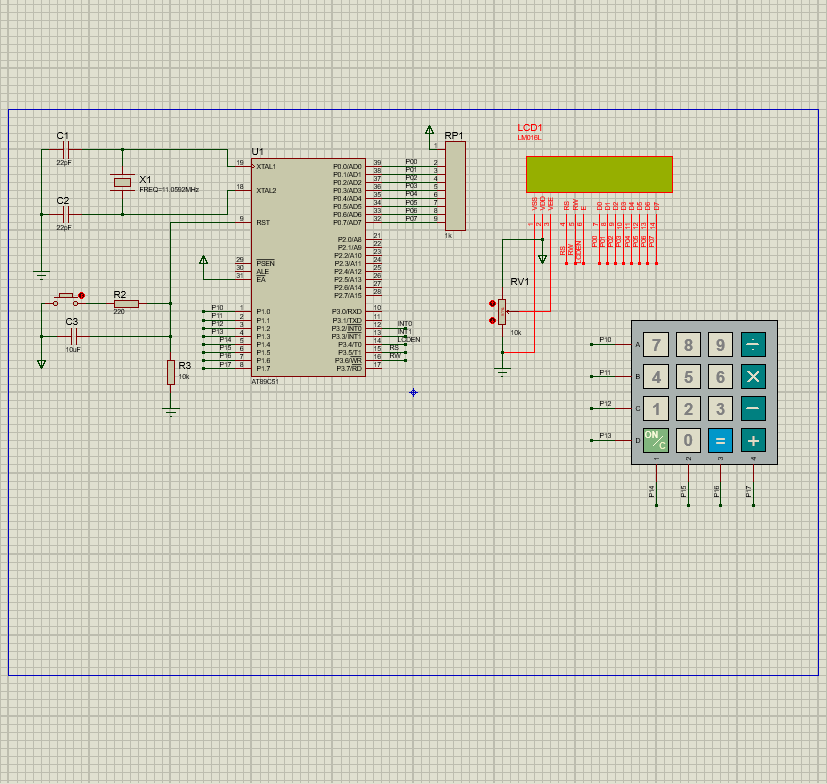Click the INT0 net label at pin 12

[x=405, y=323]
